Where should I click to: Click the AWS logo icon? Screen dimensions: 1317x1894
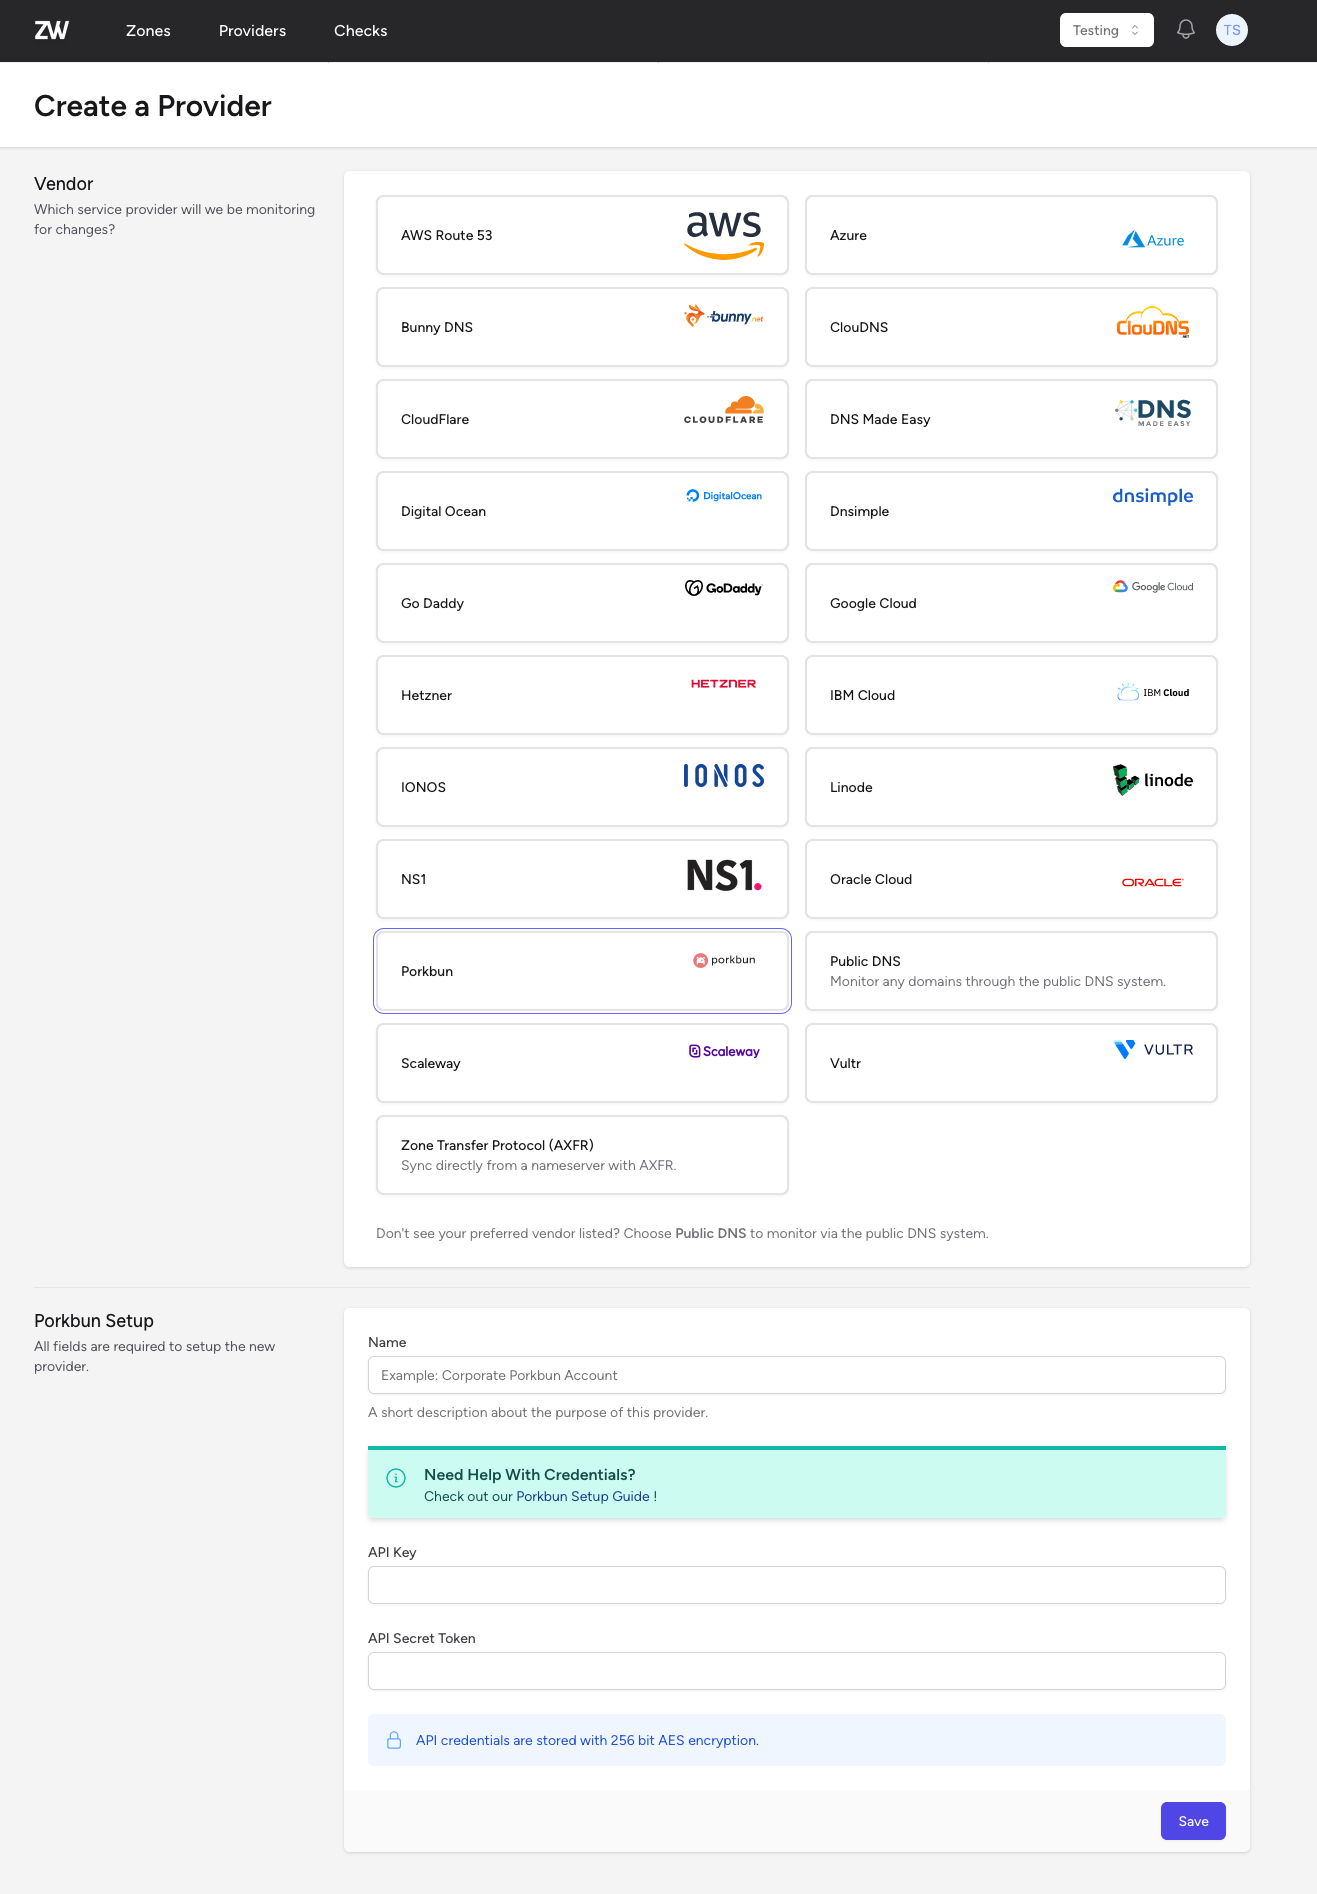tap(723, 234)
